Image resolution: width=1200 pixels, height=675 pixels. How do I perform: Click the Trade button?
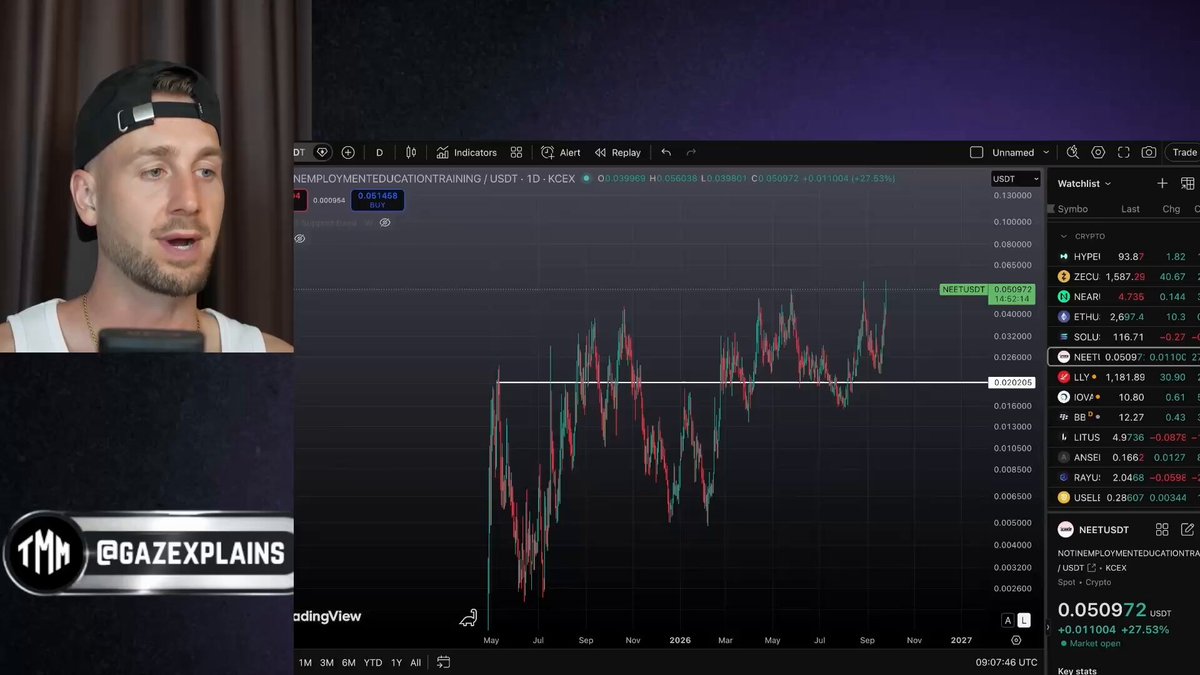pyautogui.click(x=1185, y=153)
